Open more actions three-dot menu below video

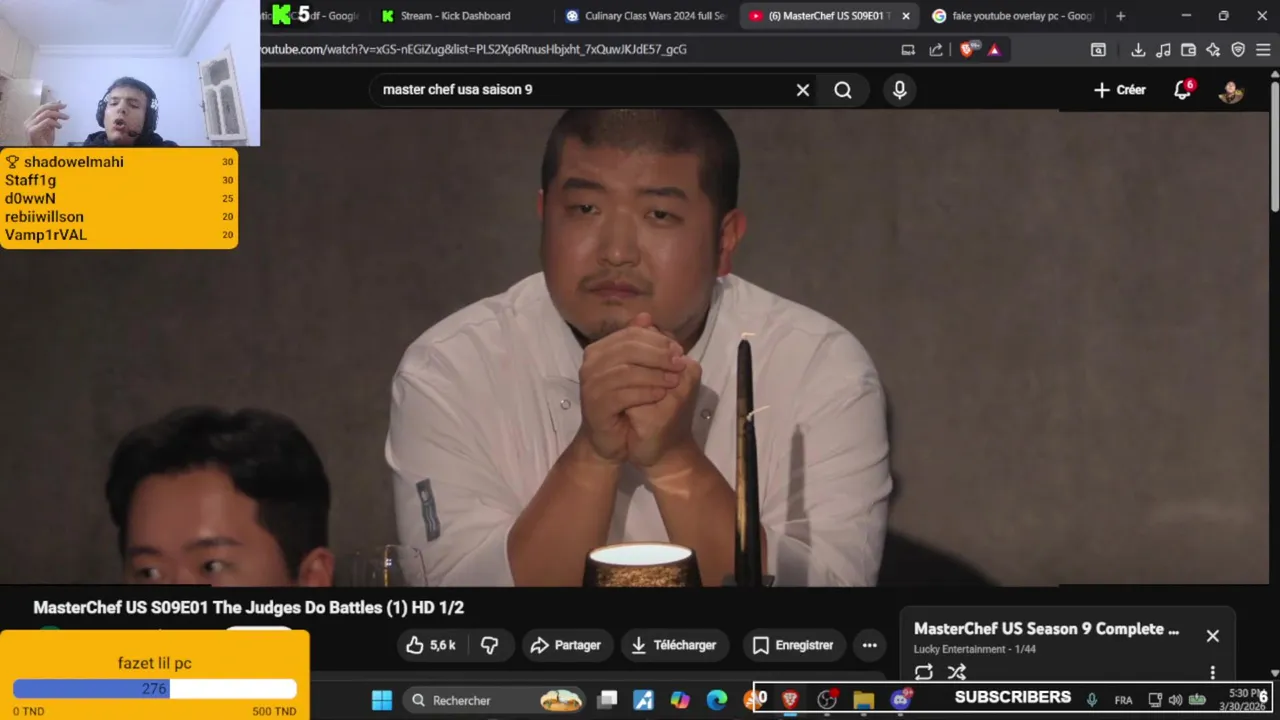click(869, 645)
